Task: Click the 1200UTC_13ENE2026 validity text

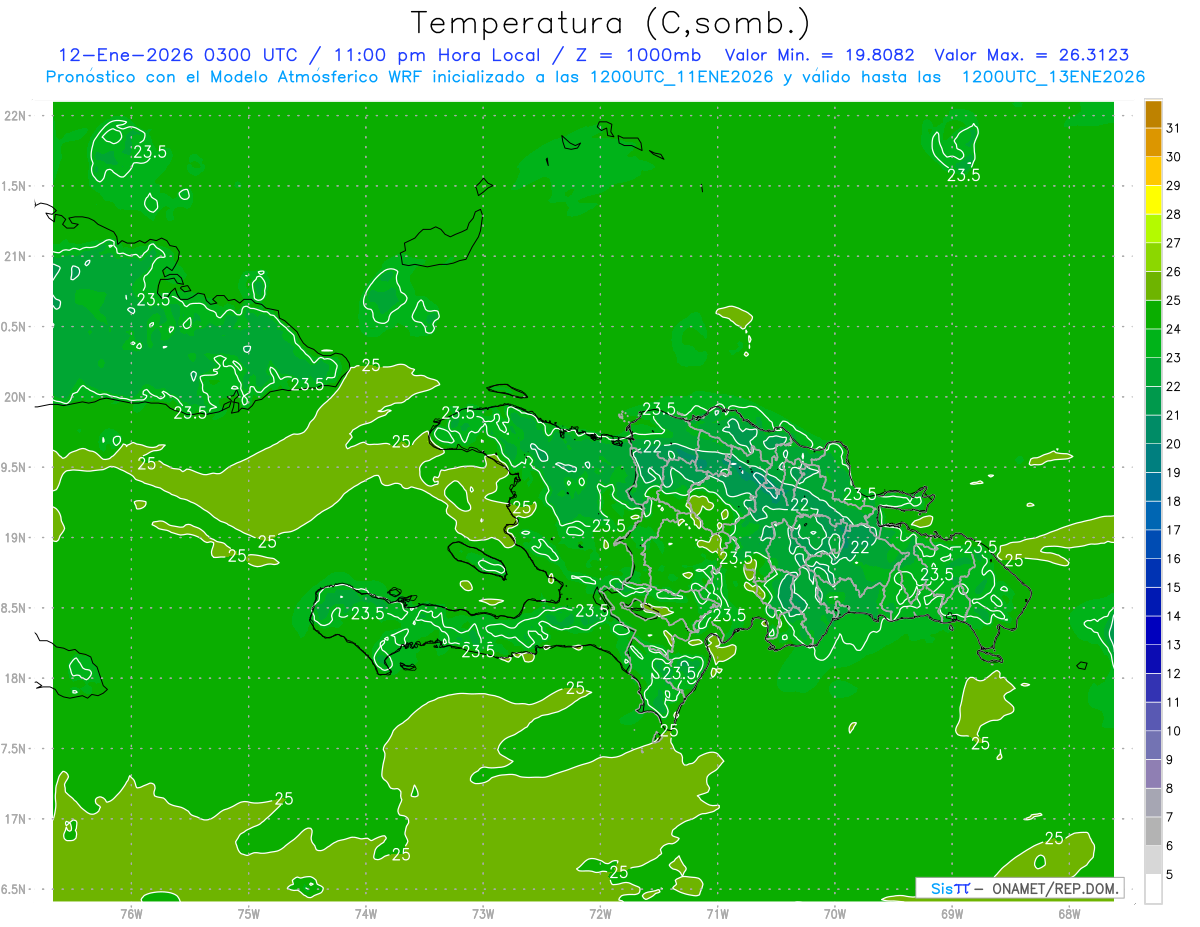Action: click(1053, 76)
